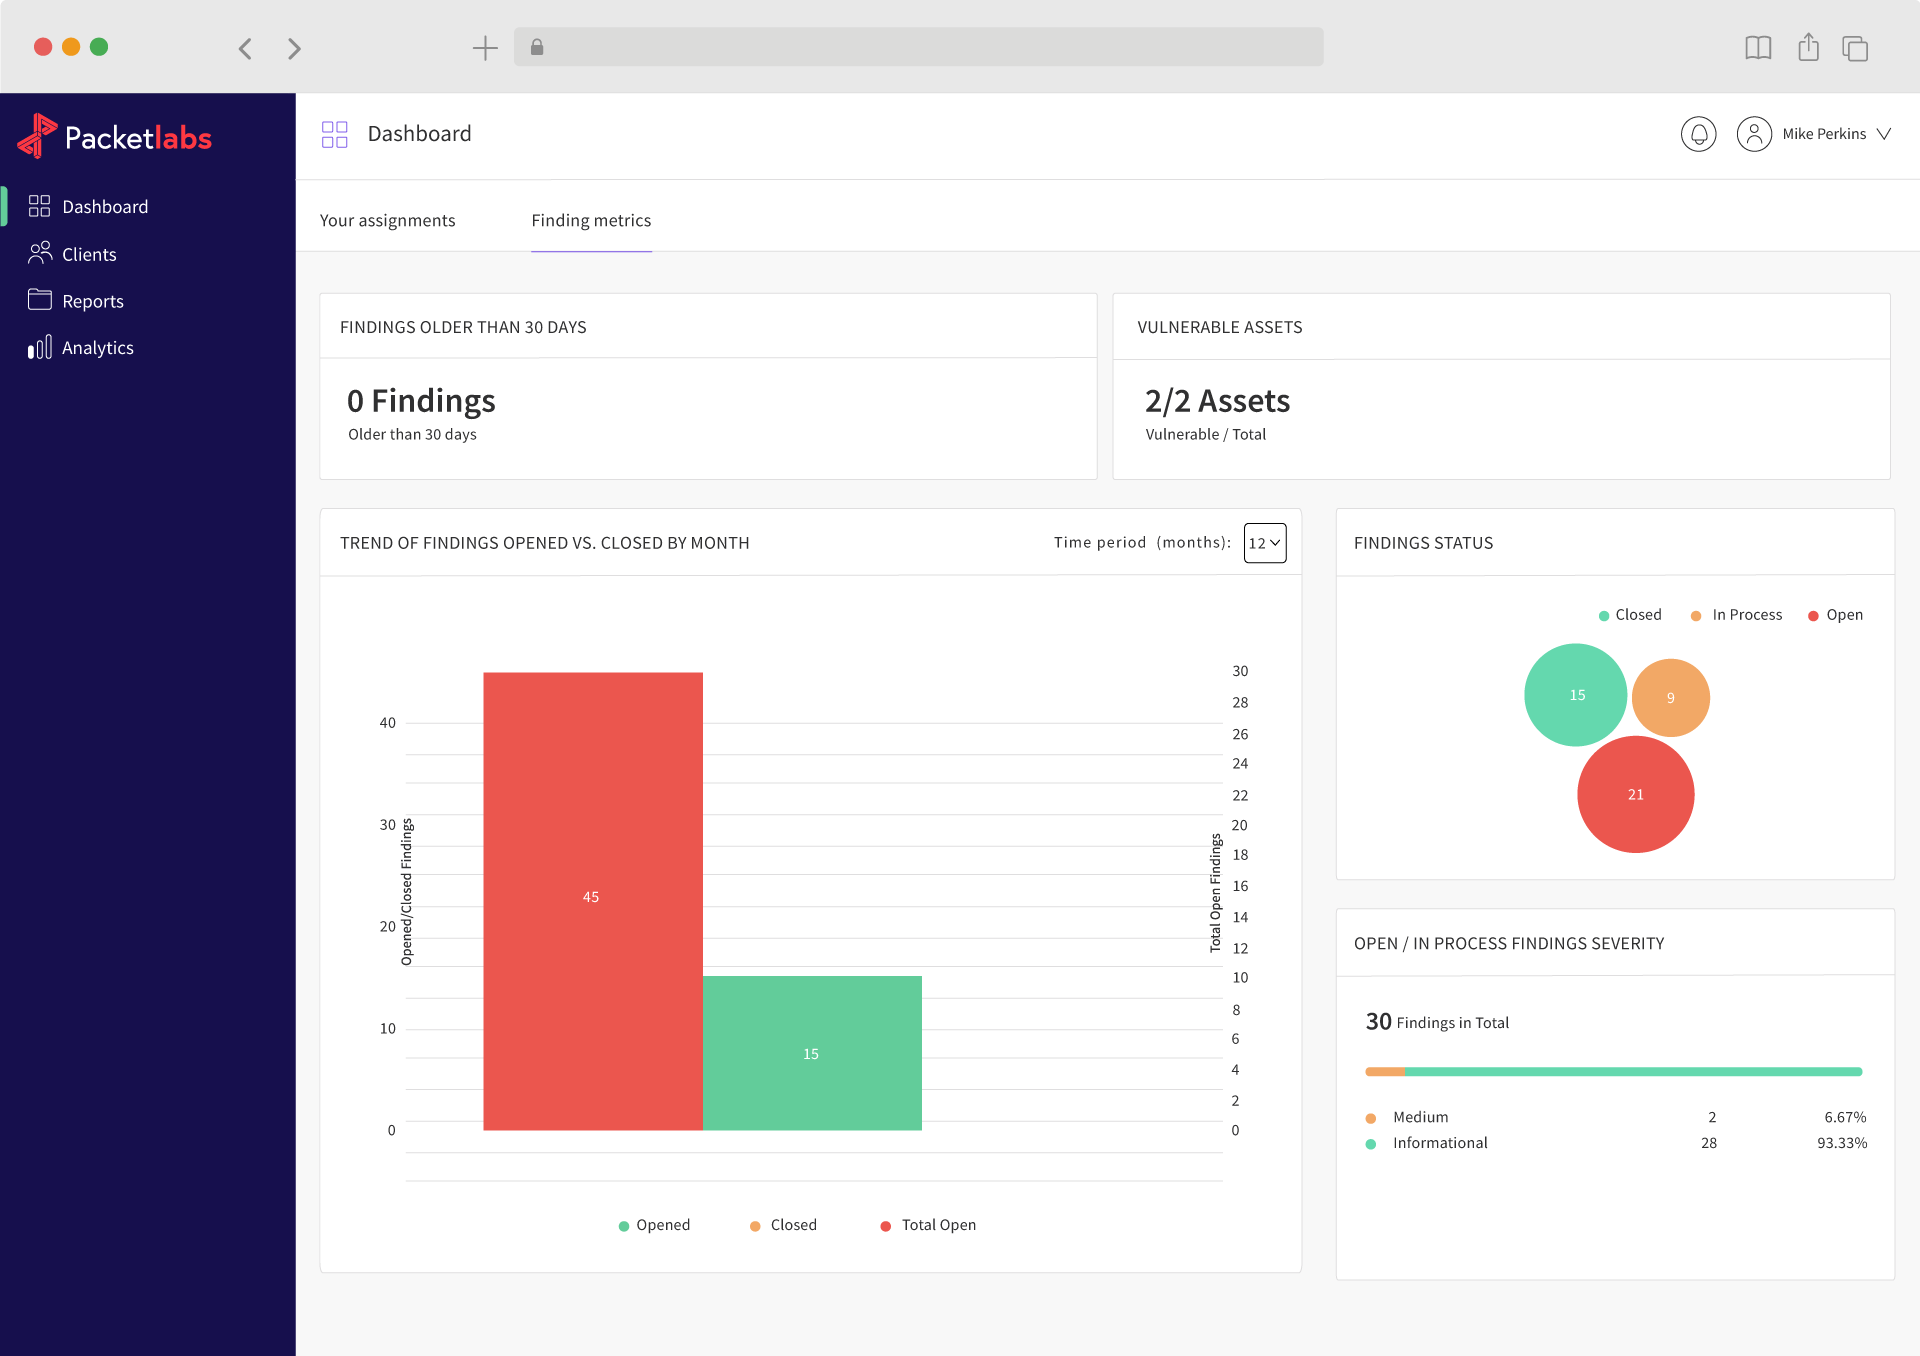Toggle the Opened series in the legend
The height and width of the screenshot is (1356, 1920).
point(654,1224)
